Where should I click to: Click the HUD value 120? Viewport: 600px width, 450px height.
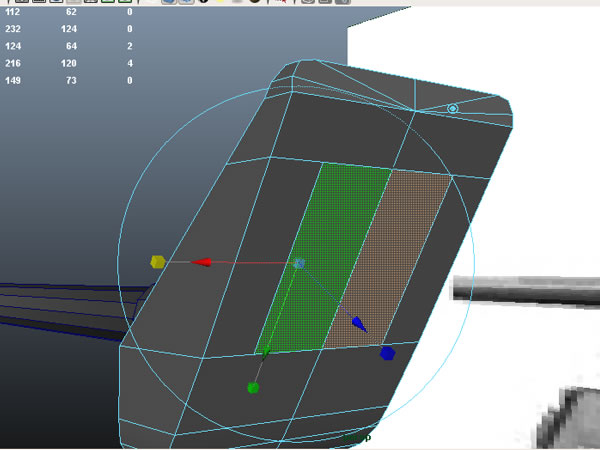pyautogui.click(x=69, y=64)
